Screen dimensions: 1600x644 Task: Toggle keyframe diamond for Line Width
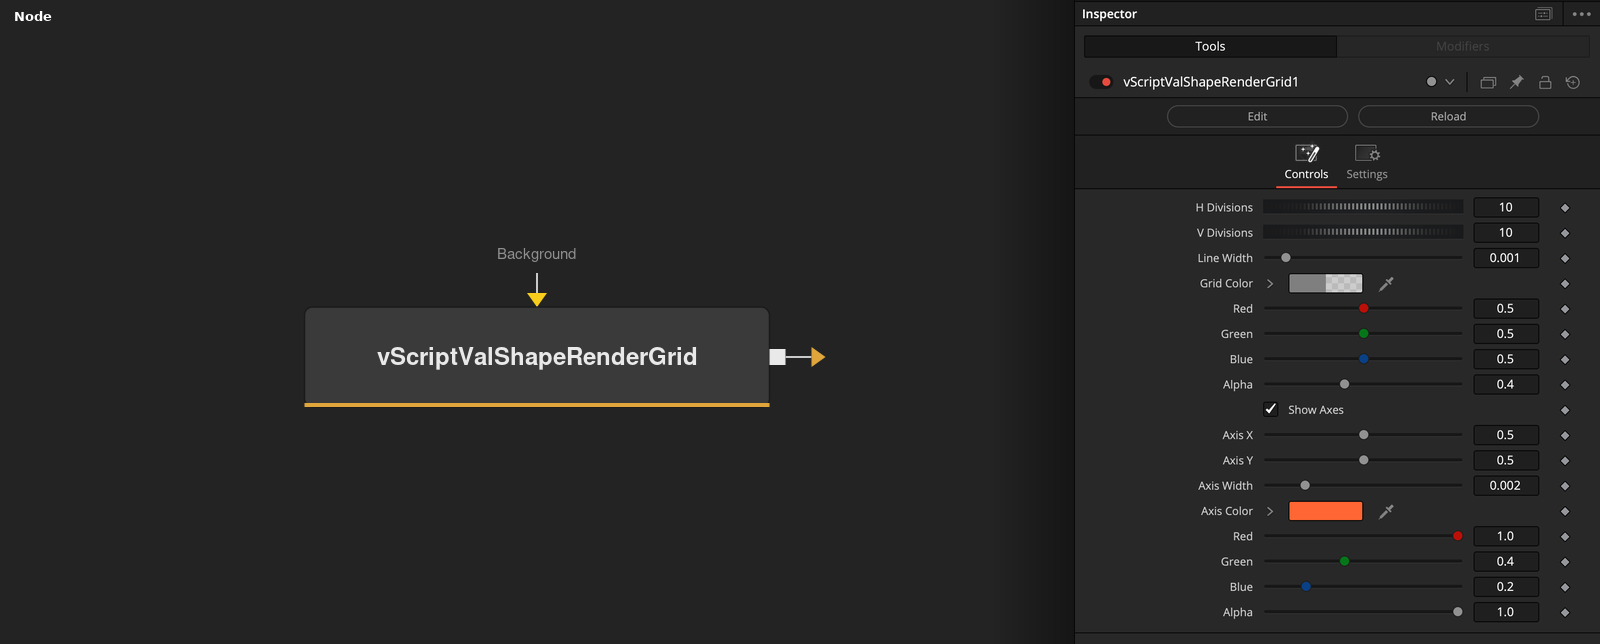[x=1565, y=258]
